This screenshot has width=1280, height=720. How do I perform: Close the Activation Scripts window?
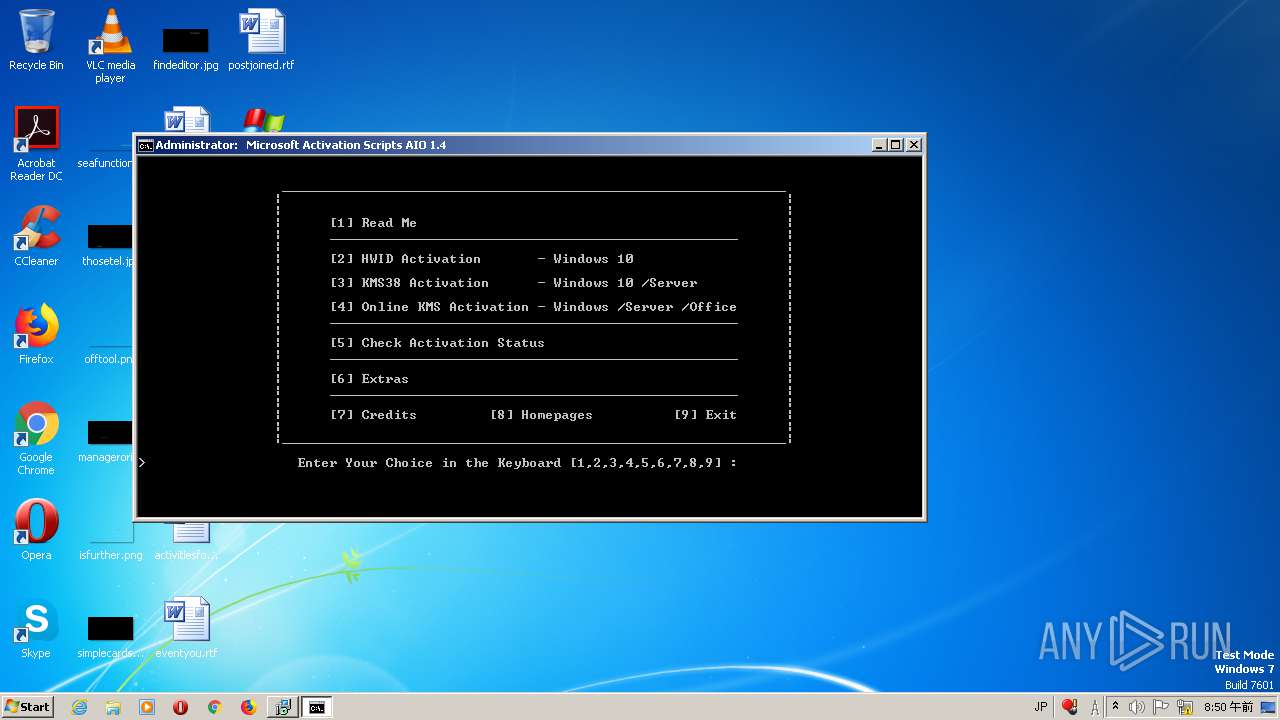913,145
